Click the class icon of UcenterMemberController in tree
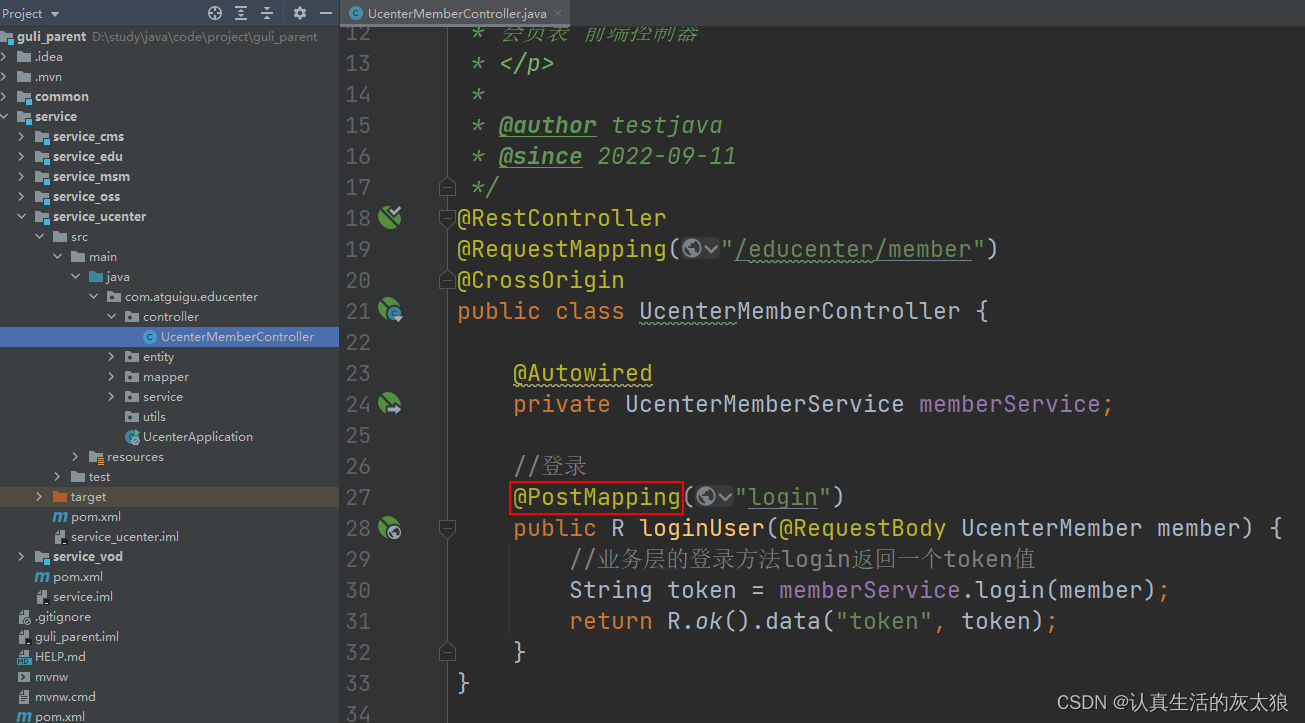 pos(150,337)
